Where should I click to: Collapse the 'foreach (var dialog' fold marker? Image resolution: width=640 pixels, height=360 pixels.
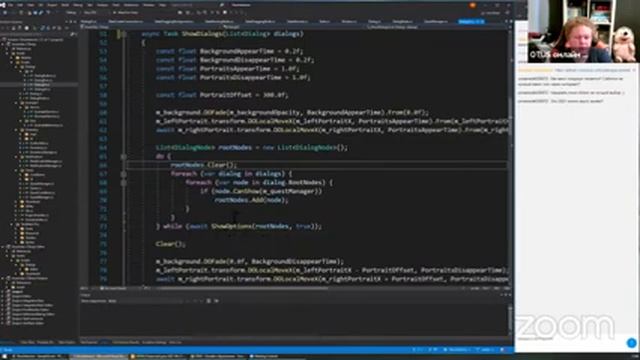124,174
